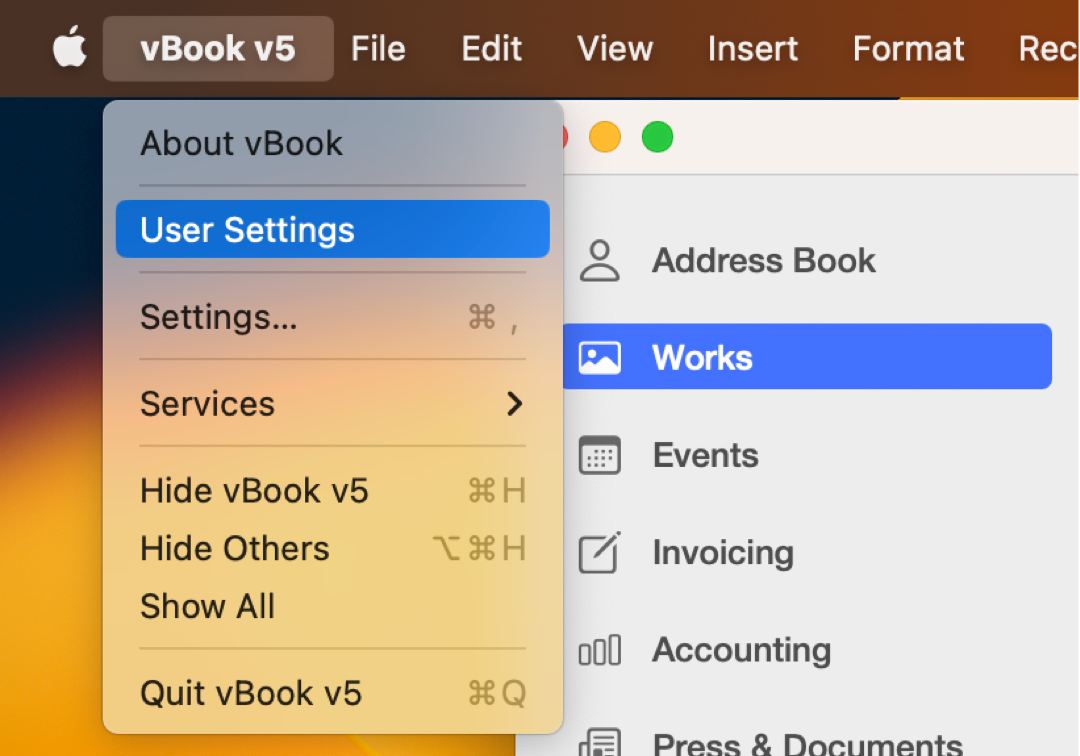Open the Insert menu
The image size is (1080, 756).
pos(752,48)
